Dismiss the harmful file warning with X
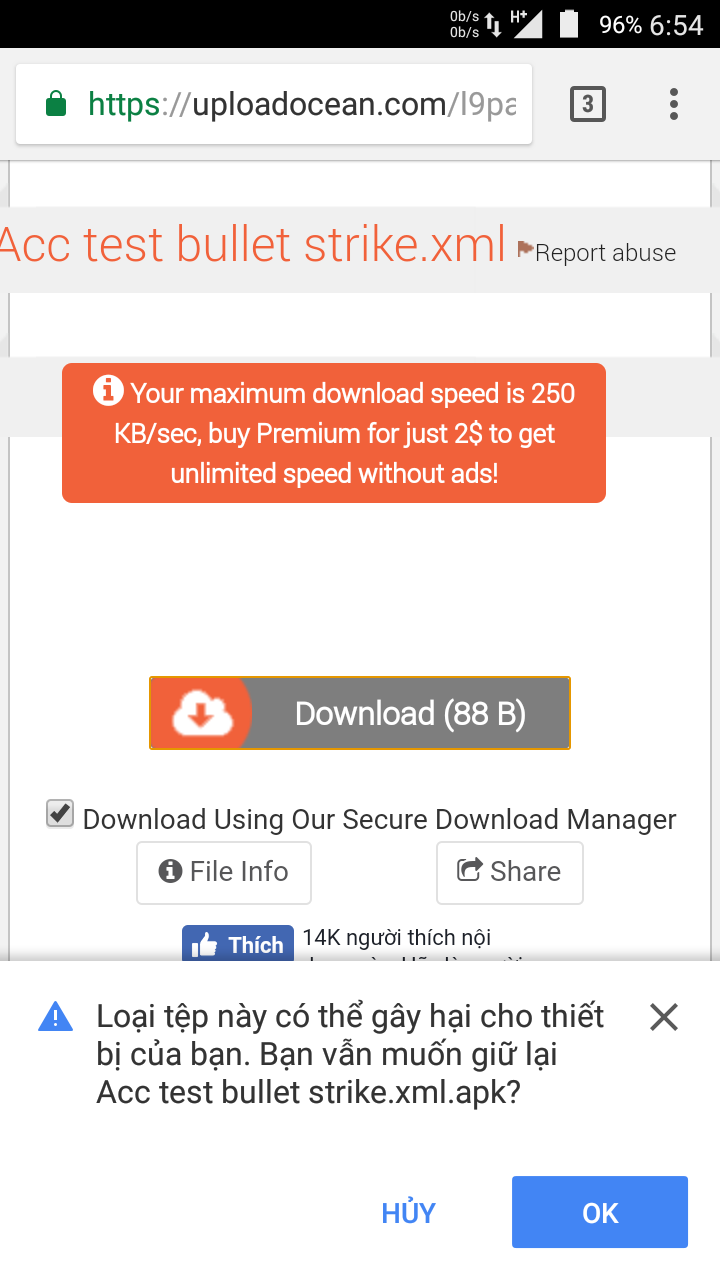Viewport: 720px width, 1280px height. pos(664,1018)
